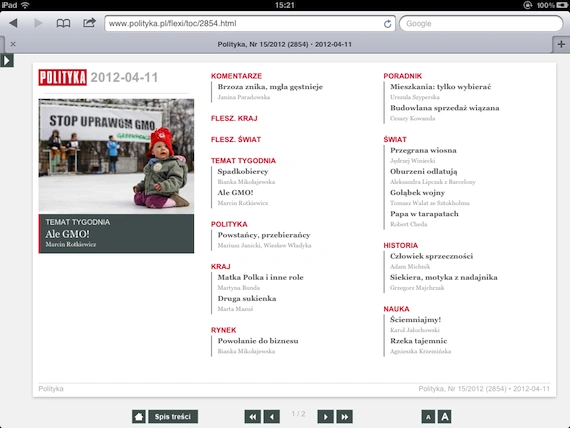Open Ale GMO! in the contents list
The height and width of the screenshot is (428, 570).
(235, 193)
